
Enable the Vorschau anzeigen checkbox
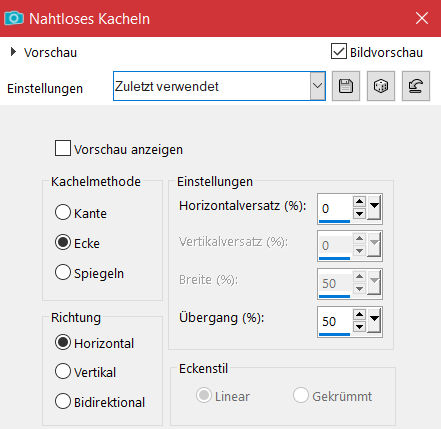click(x=63, y=148)
